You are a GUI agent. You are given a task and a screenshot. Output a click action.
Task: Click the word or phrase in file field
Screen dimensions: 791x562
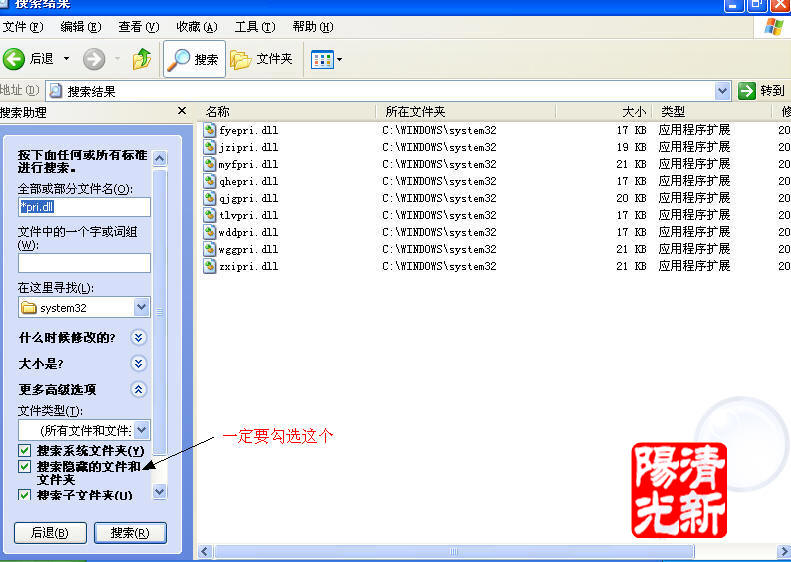pyautogui.click(x=84, y=263)
